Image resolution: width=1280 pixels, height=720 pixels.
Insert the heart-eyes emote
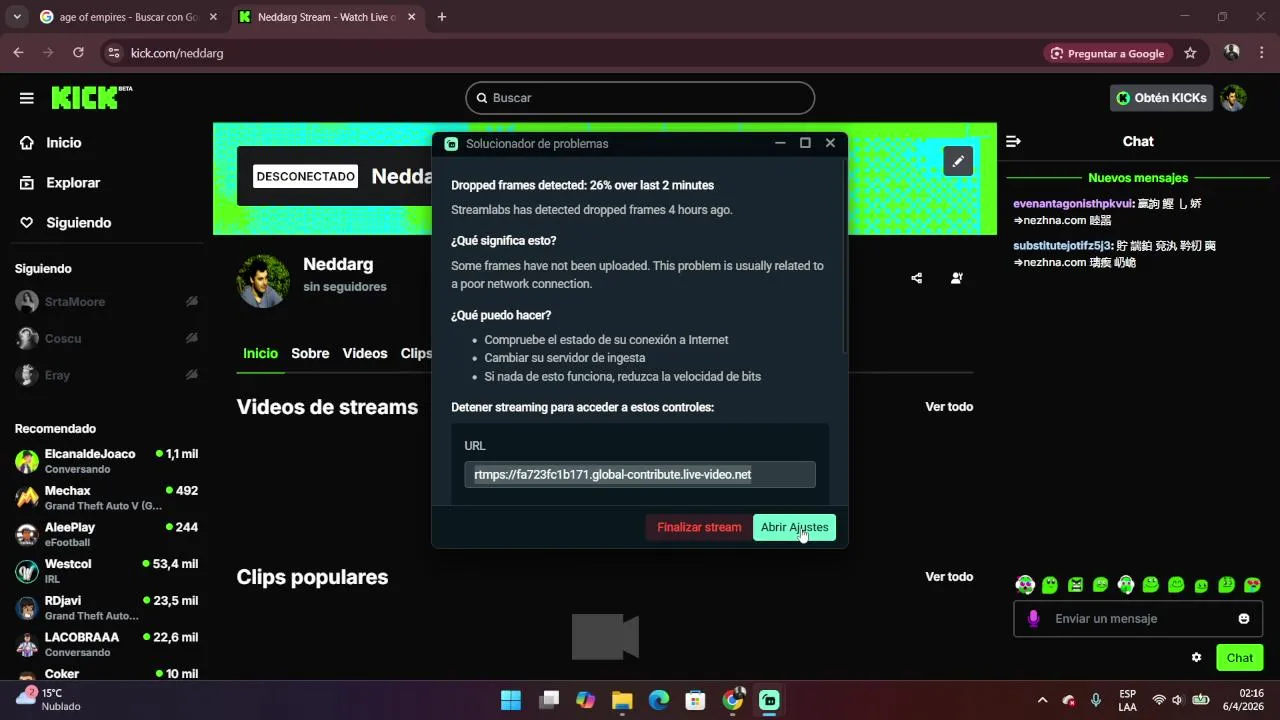pos(1252,585)
